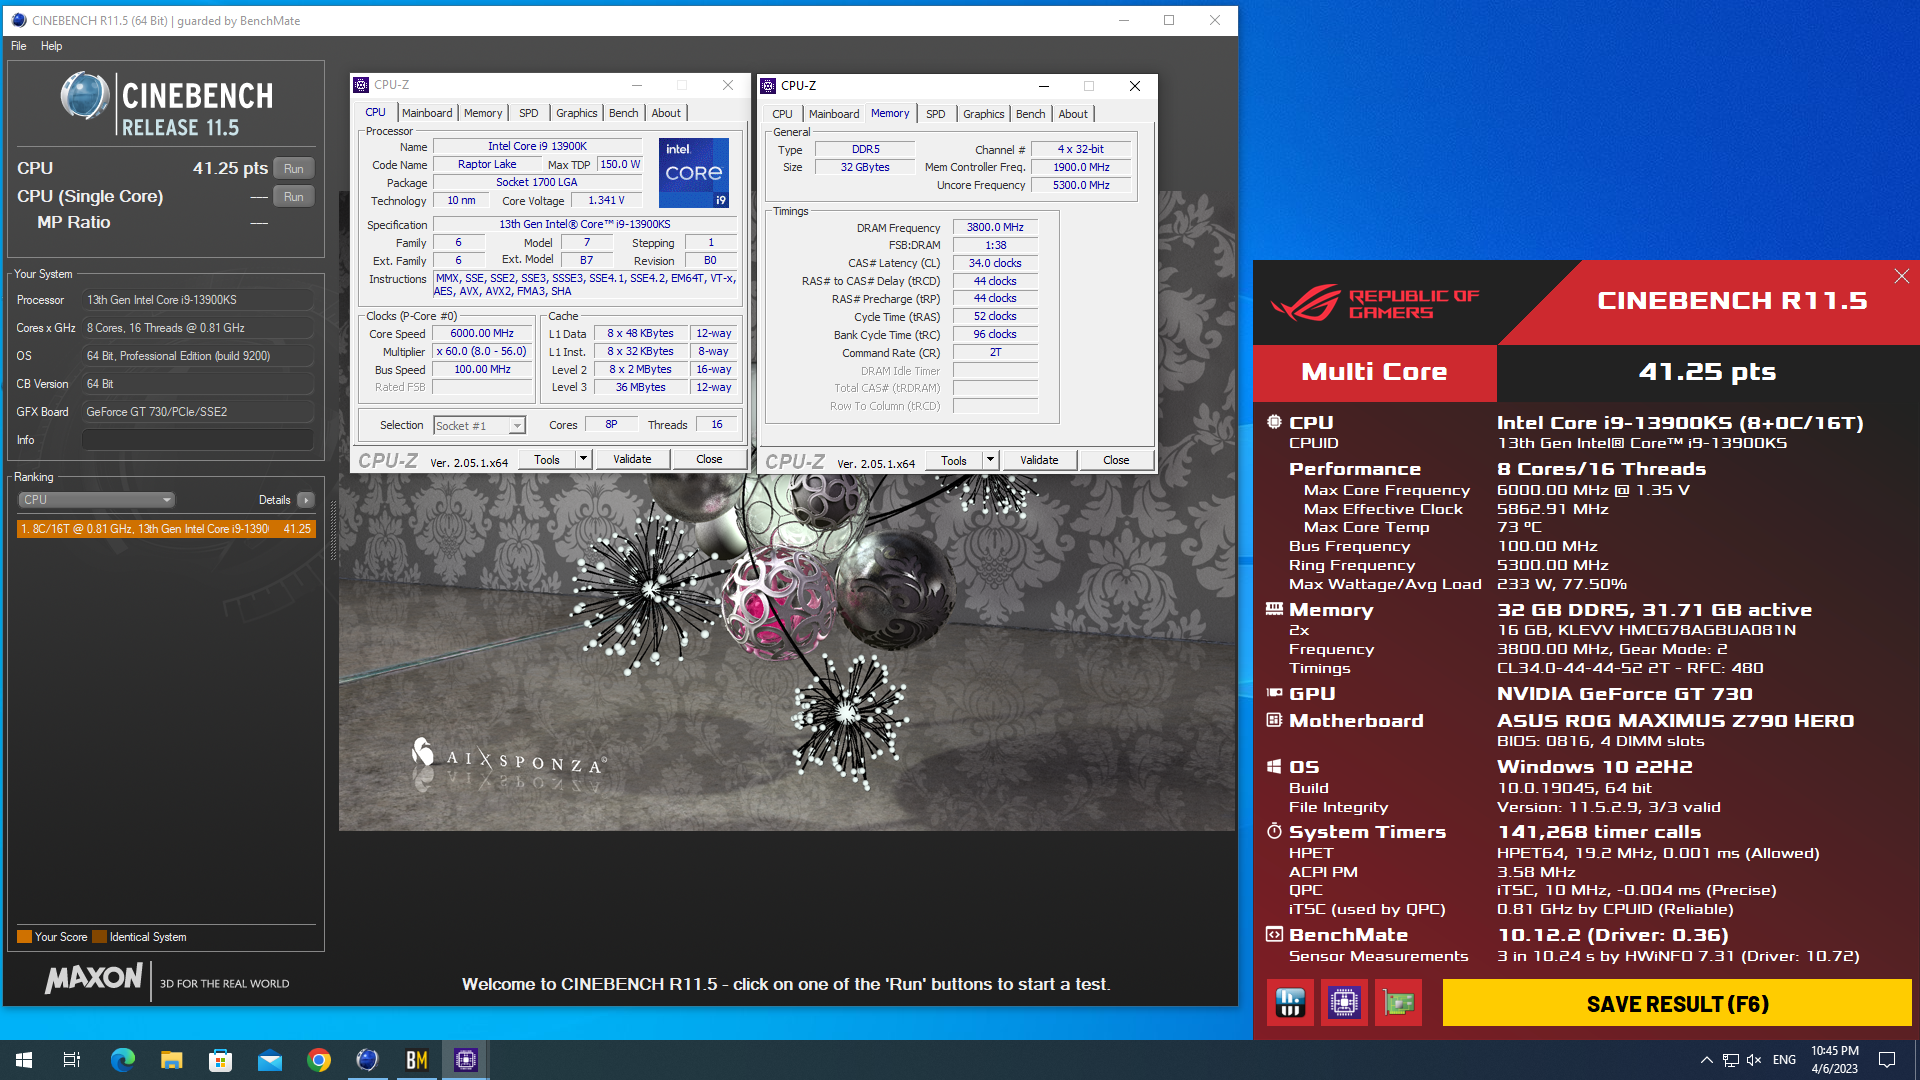Switch to SPD tab in left CPU-Z

pyautogui.click(x=529, y=113)
